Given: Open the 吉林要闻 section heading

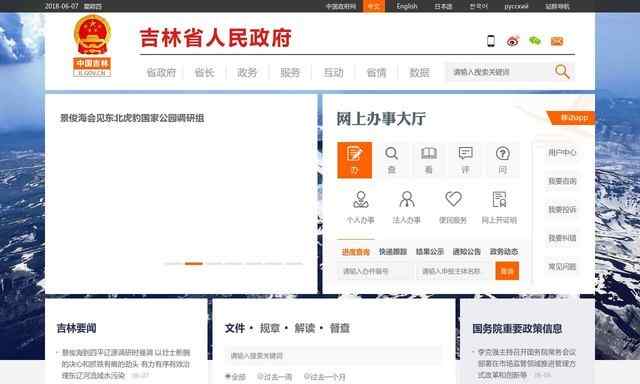Looking at the screenshot, I should coord(76,328).
